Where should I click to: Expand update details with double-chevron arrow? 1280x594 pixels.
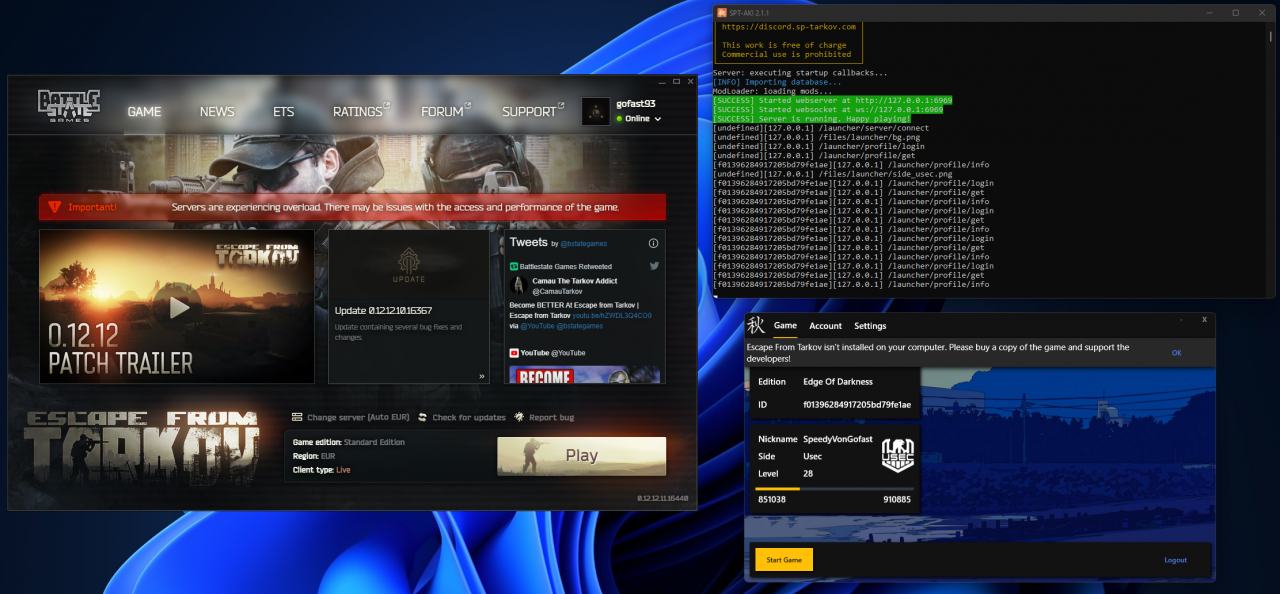pos(481,376)
